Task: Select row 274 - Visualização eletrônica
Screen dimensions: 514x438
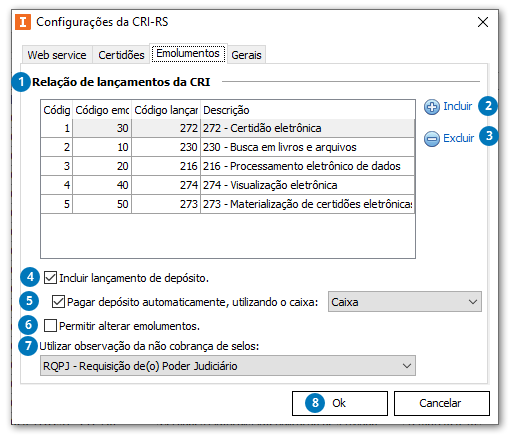Action: click(228, 185)
